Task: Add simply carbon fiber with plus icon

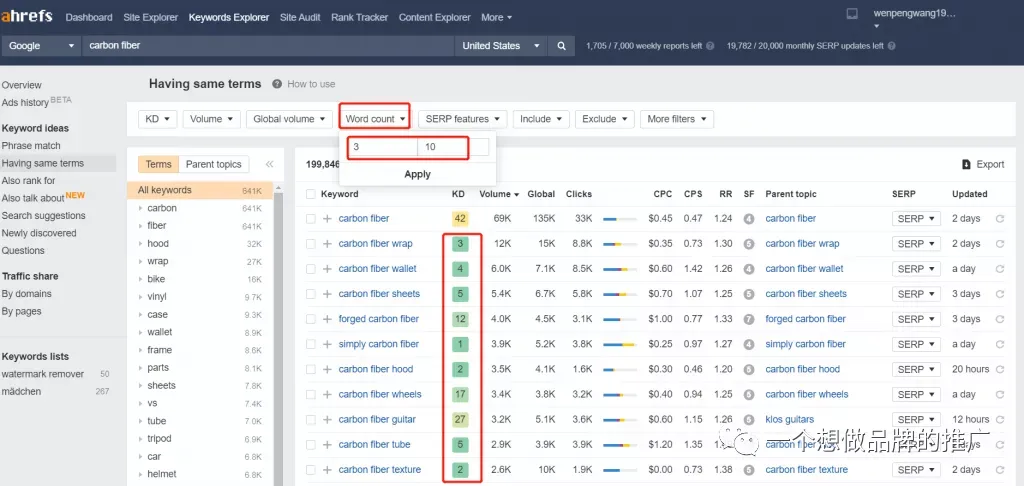Action: pos(327,344)
